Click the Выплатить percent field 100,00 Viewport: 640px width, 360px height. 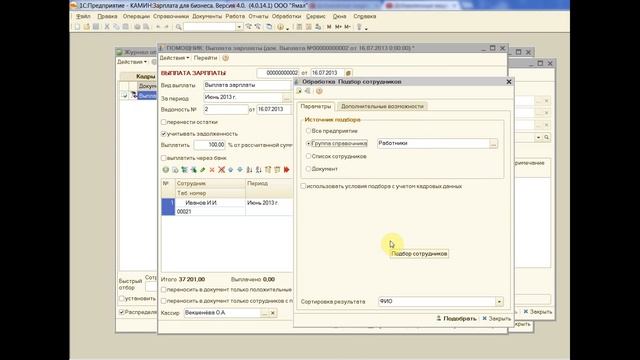pyautogui.click(x=209, y=145)
